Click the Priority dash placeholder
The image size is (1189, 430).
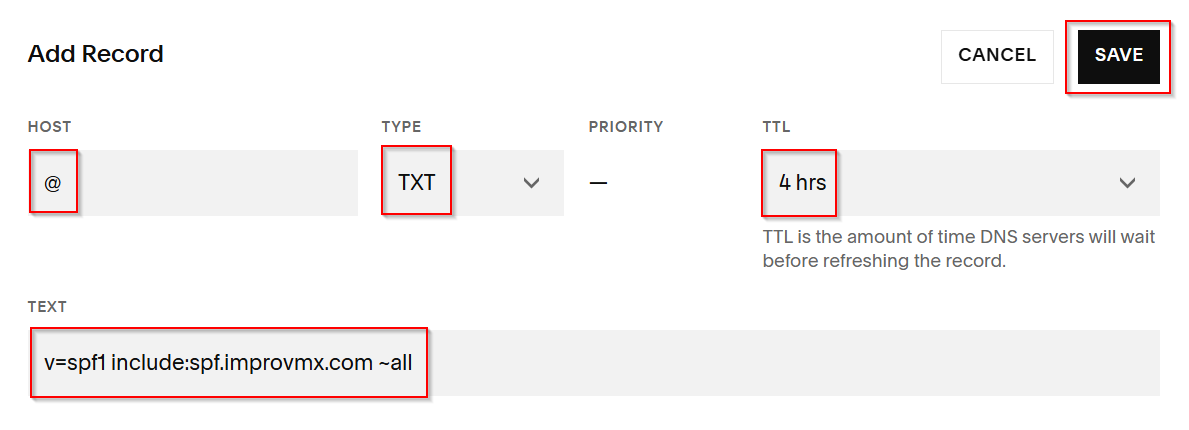tap(598, 183)
